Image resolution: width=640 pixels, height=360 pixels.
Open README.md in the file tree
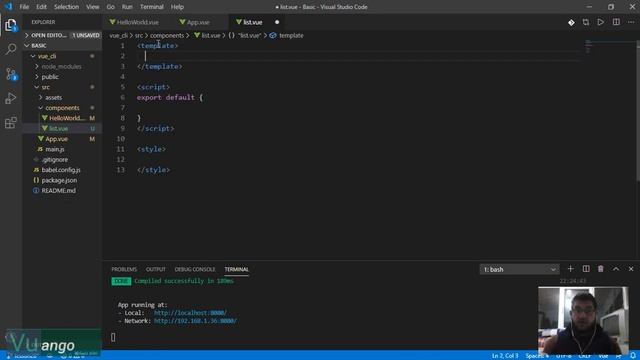coord(62,191)
